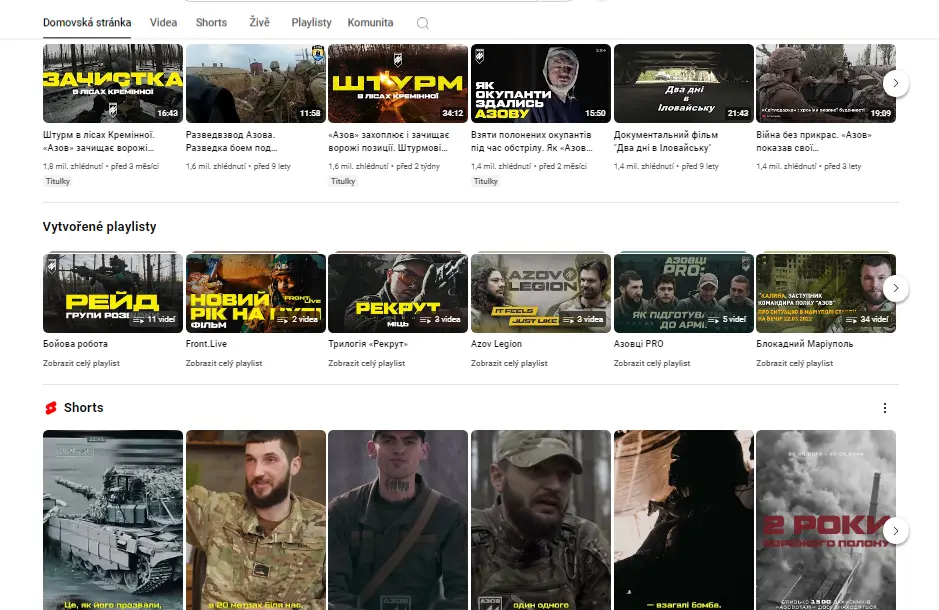Image resolution: width=939 pixels, height=610 pixels.
Task: Zobrazit celý playlist under Бойова робота
Action: pos(81,363)
